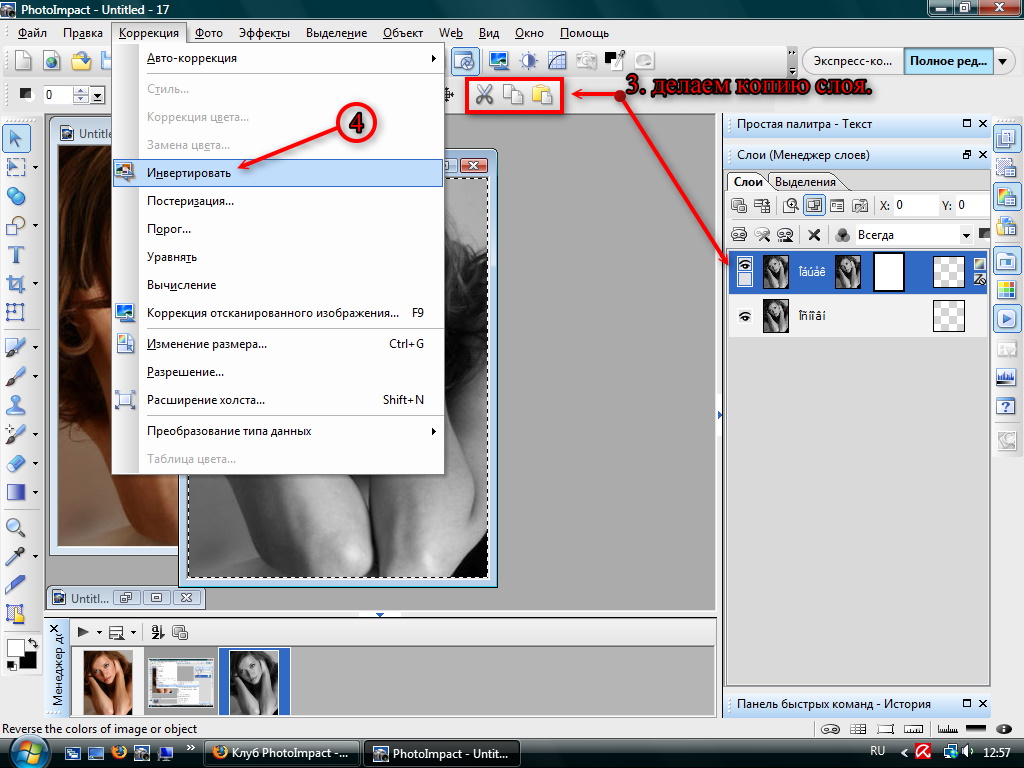Click Расширение холста menu item
Screen dimensions: 1024x768
[x=278, y=400]
